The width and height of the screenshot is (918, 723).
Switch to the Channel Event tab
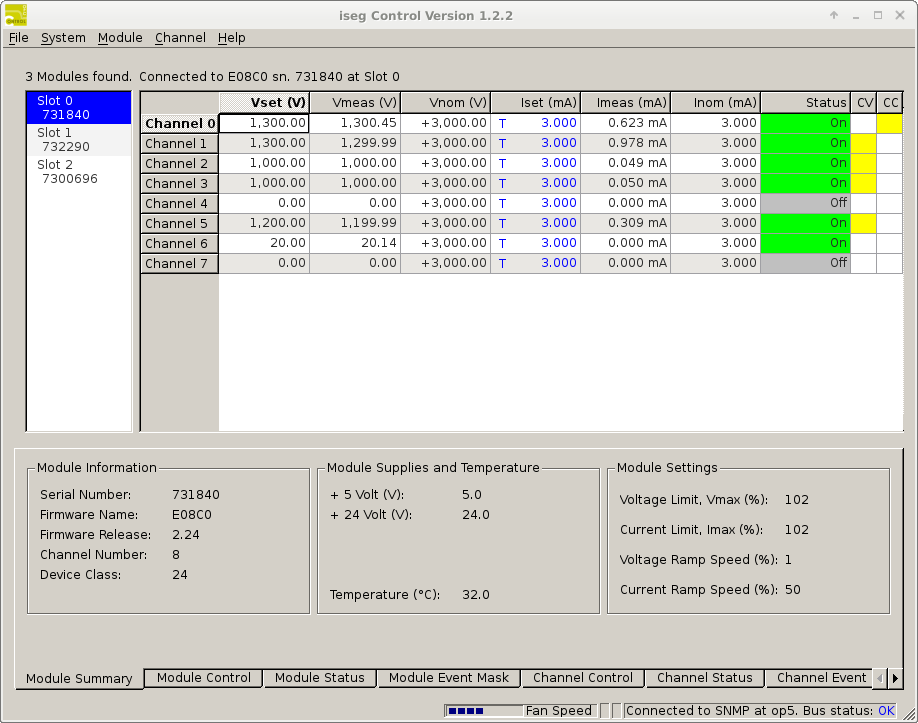click(x=821, y=678)
